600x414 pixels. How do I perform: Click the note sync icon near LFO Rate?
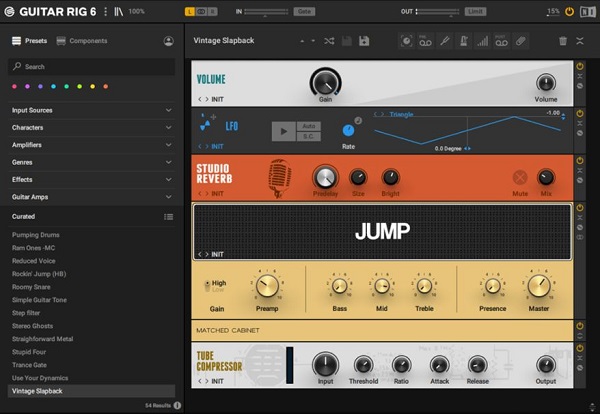pyautogui.click(x=358, y=121)
